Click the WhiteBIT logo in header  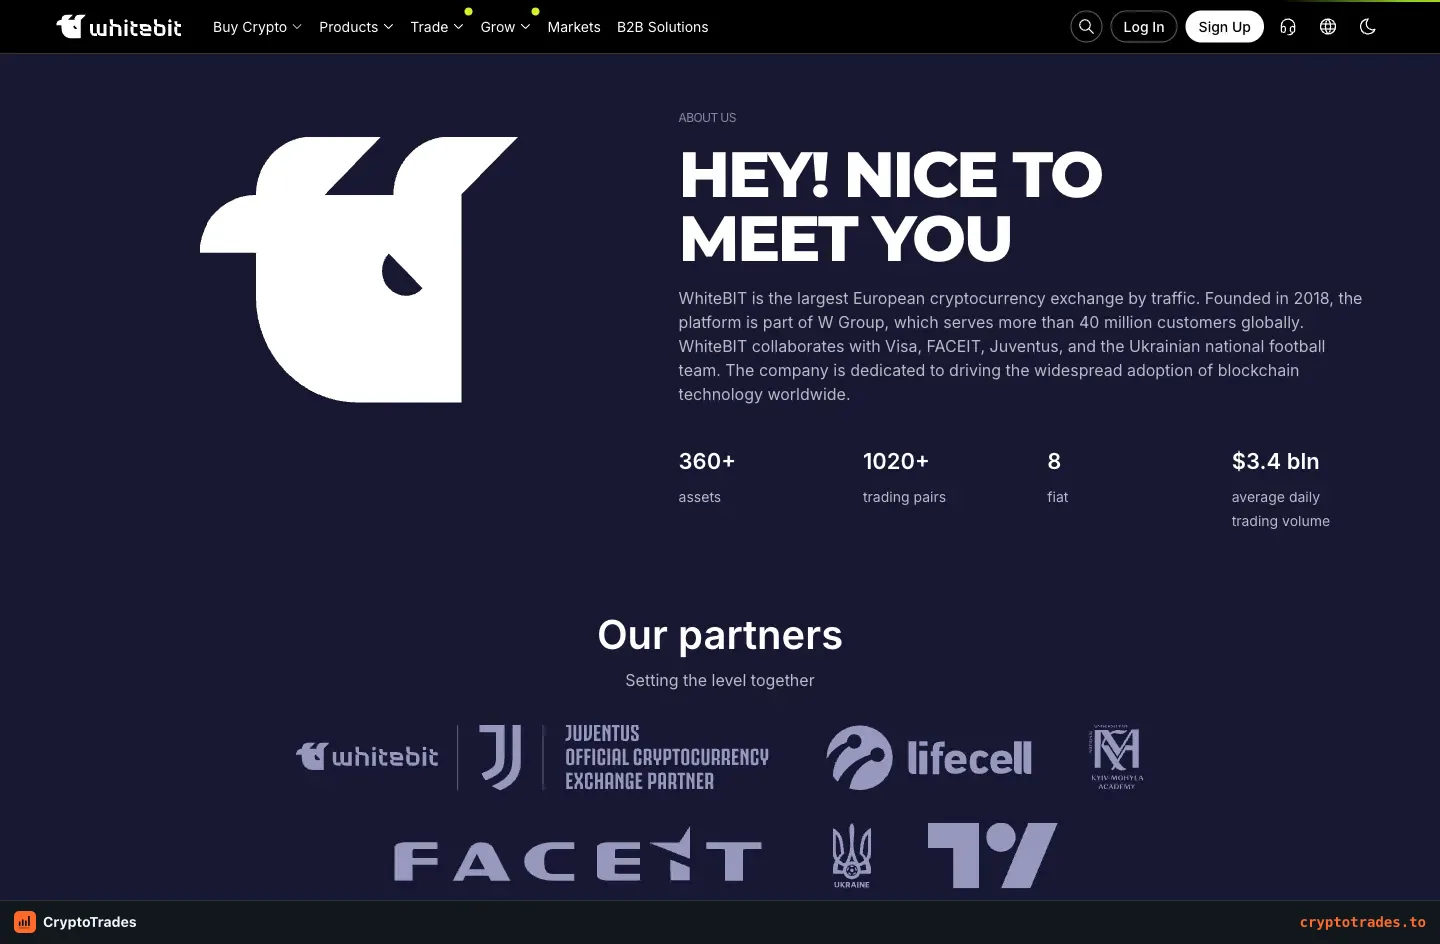119,27
